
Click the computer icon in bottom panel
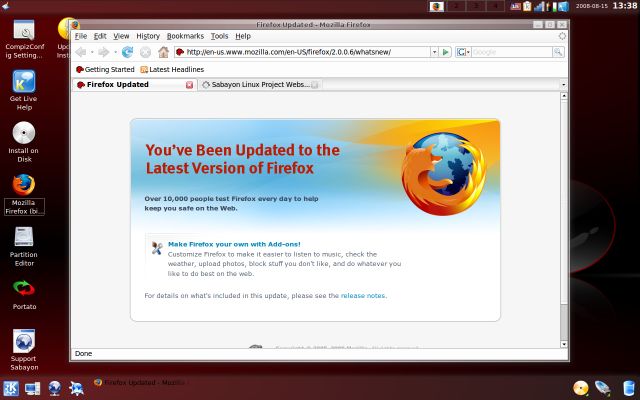(x=32, y=388)
